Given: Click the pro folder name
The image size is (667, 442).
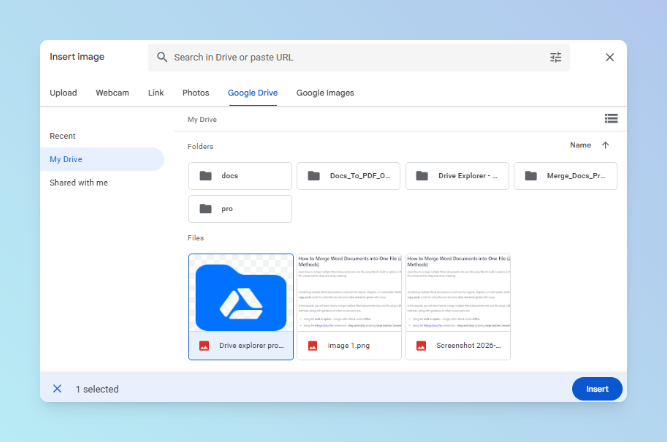Looking at the screenshot, I should [227, 209].
